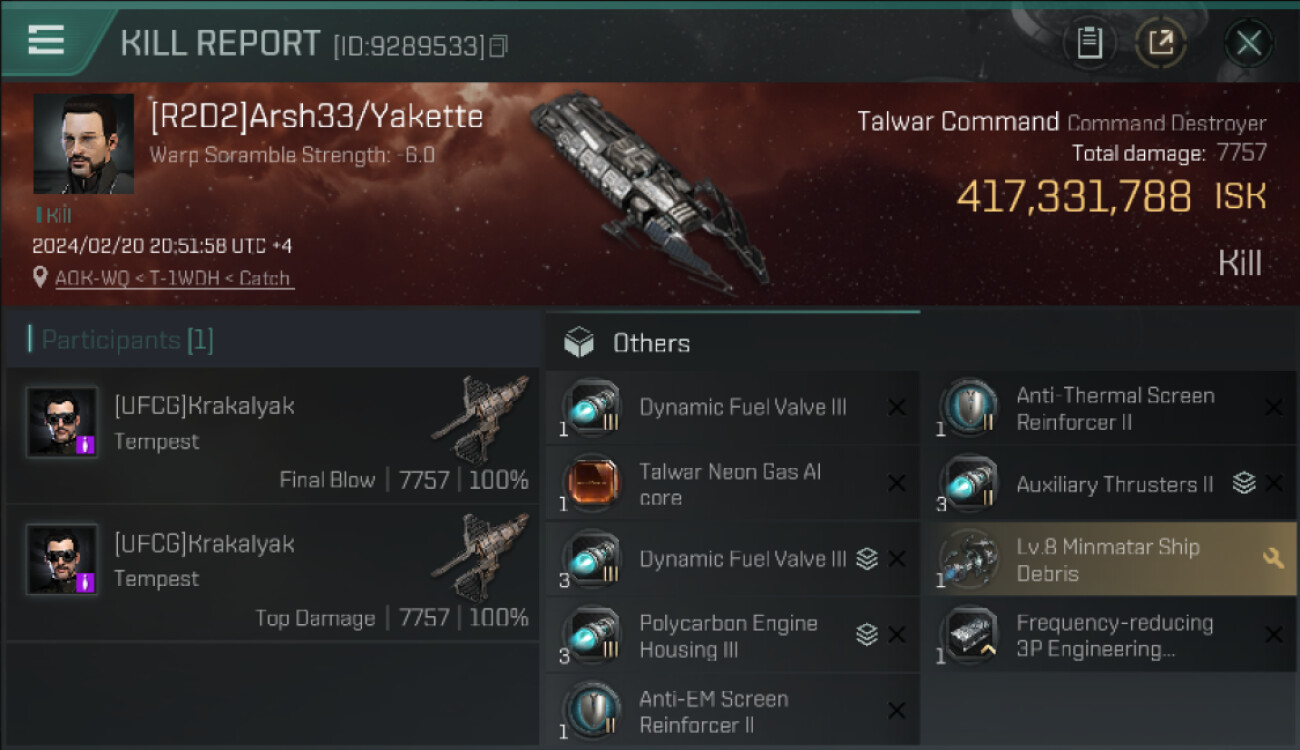Share kill report via export icon
1300x750 pixels.
tap(1161, 43)
